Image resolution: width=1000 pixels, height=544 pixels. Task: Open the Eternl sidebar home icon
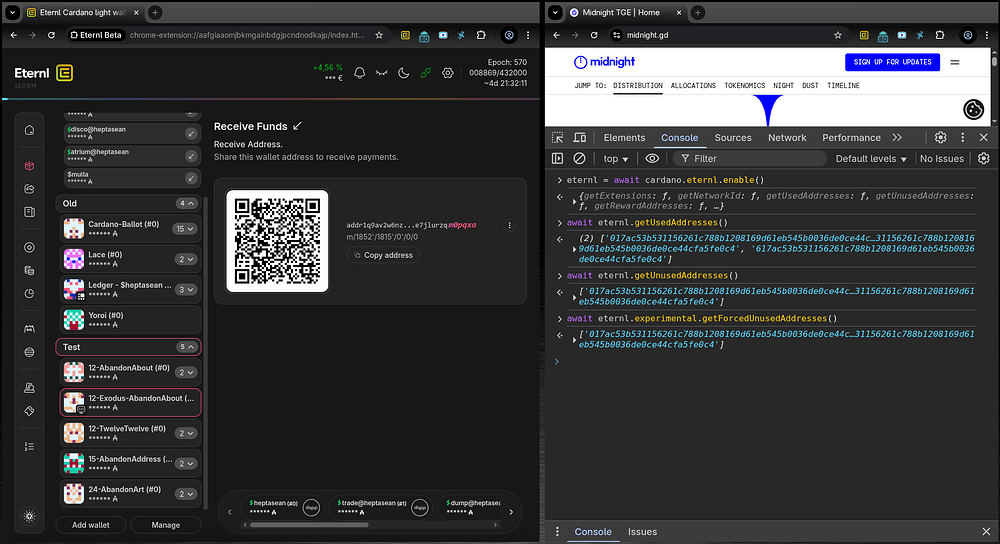point(29,131)
